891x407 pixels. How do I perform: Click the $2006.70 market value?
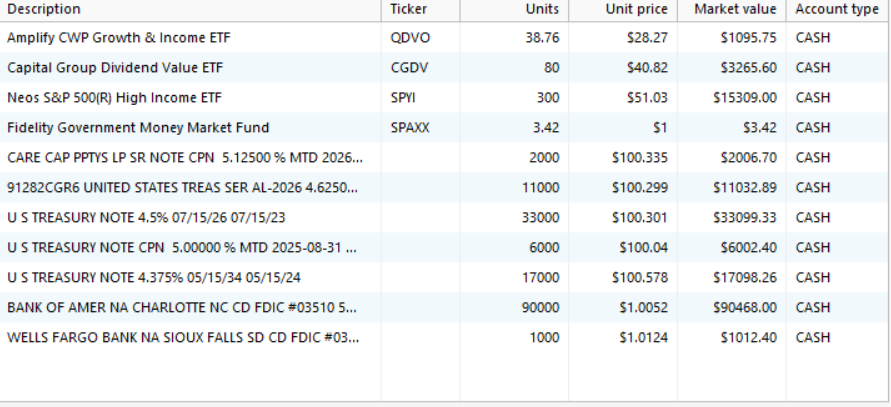coord(749,157)
